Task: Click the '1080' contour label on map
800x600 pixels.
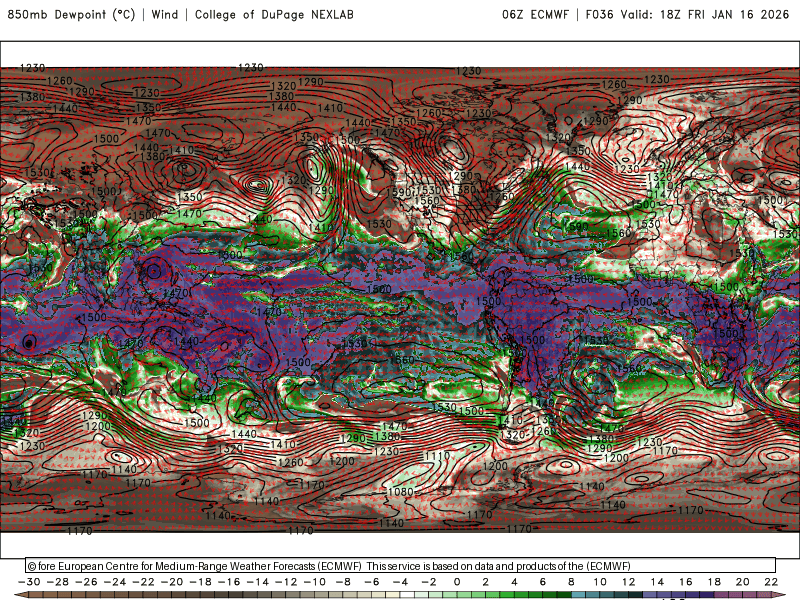Action: [x=401, y=492]
